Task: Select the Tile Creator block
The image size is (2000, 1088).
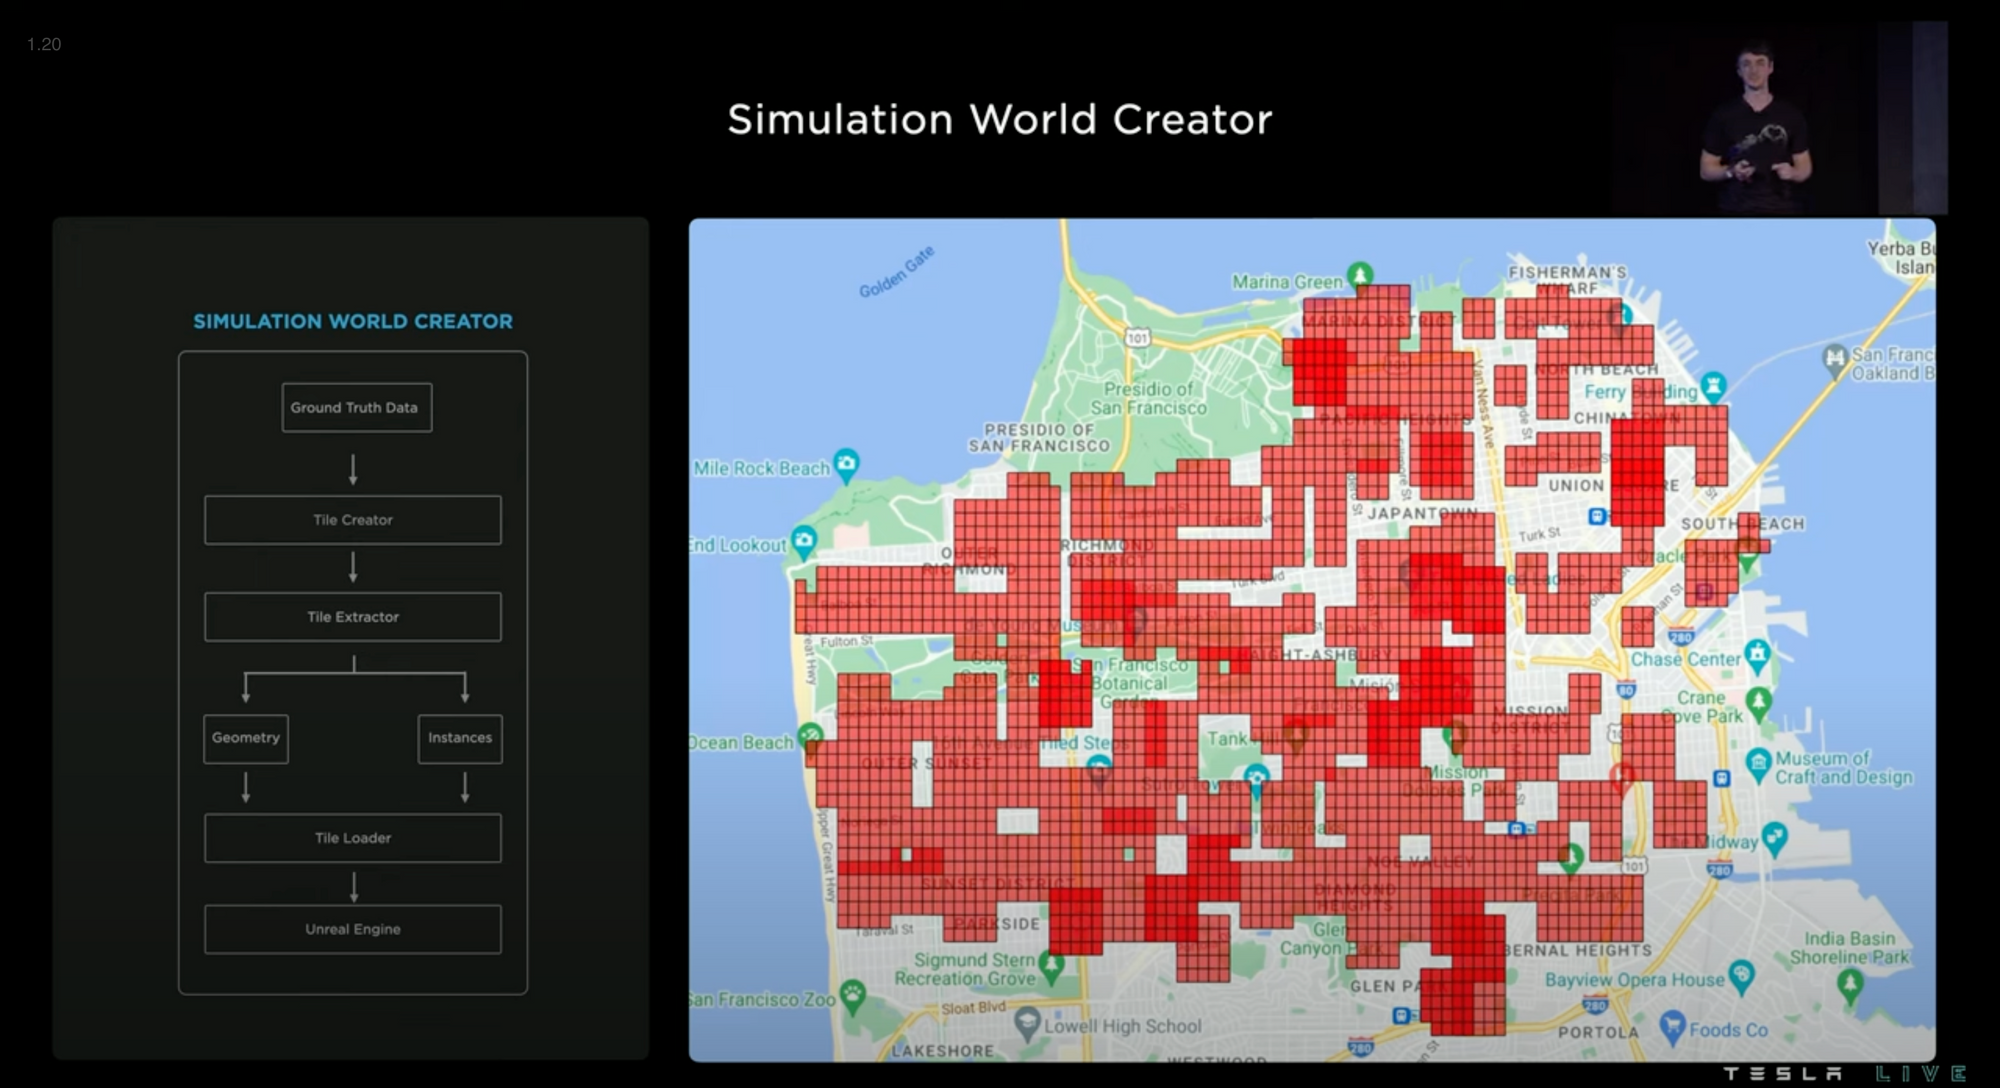Action: 352,520
